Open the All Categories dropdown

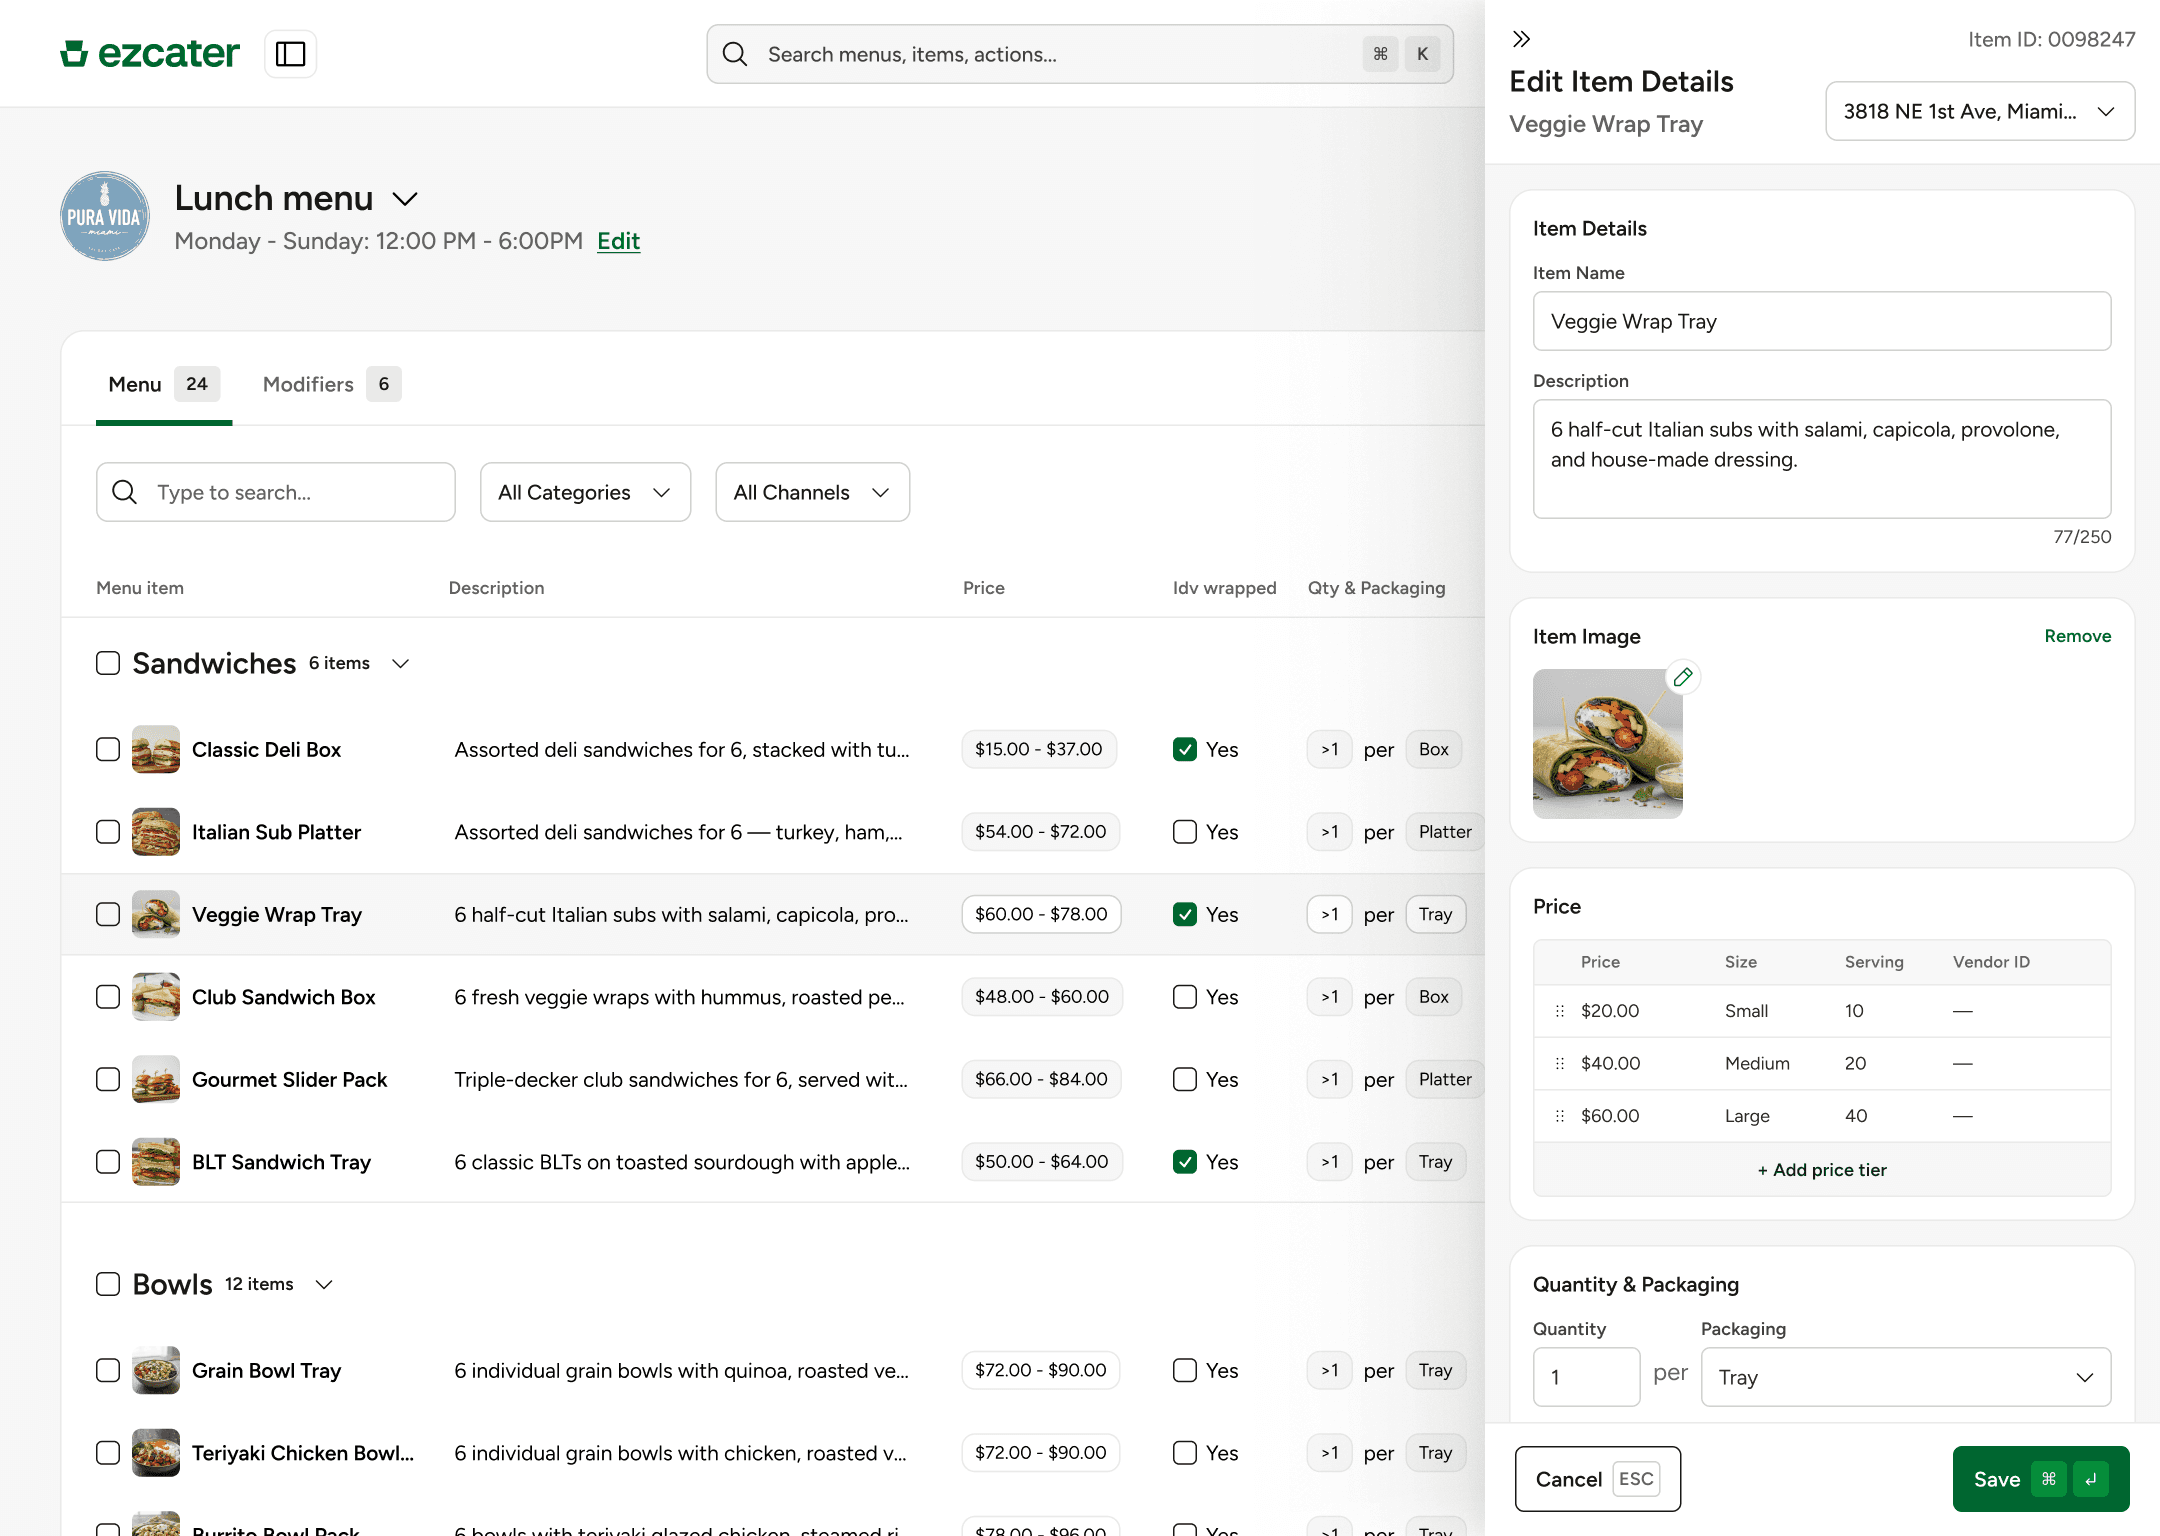point(584,492)
